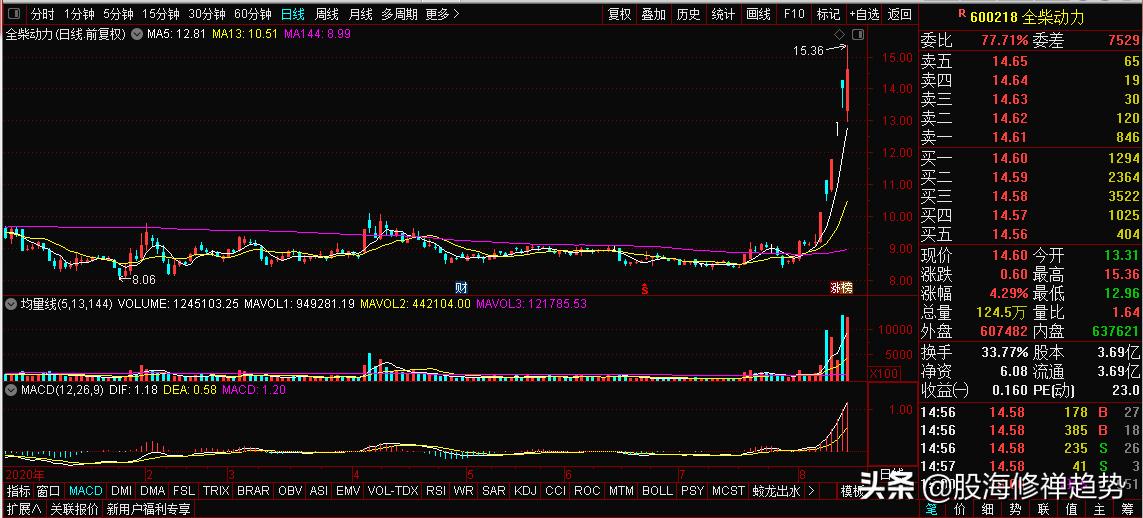Select the BRAR indicator tab
Image resolution: width=1143 pixels, height=518 pixels.
253,491
